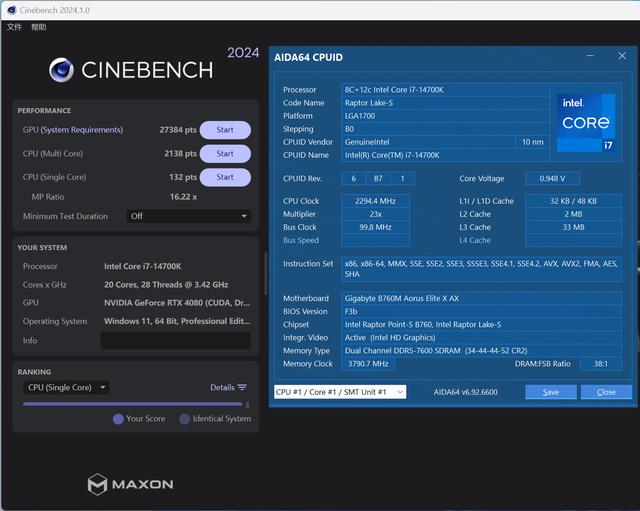
Task: Click the Cinebench title bar app icon
Action: [x=12, y=10]
